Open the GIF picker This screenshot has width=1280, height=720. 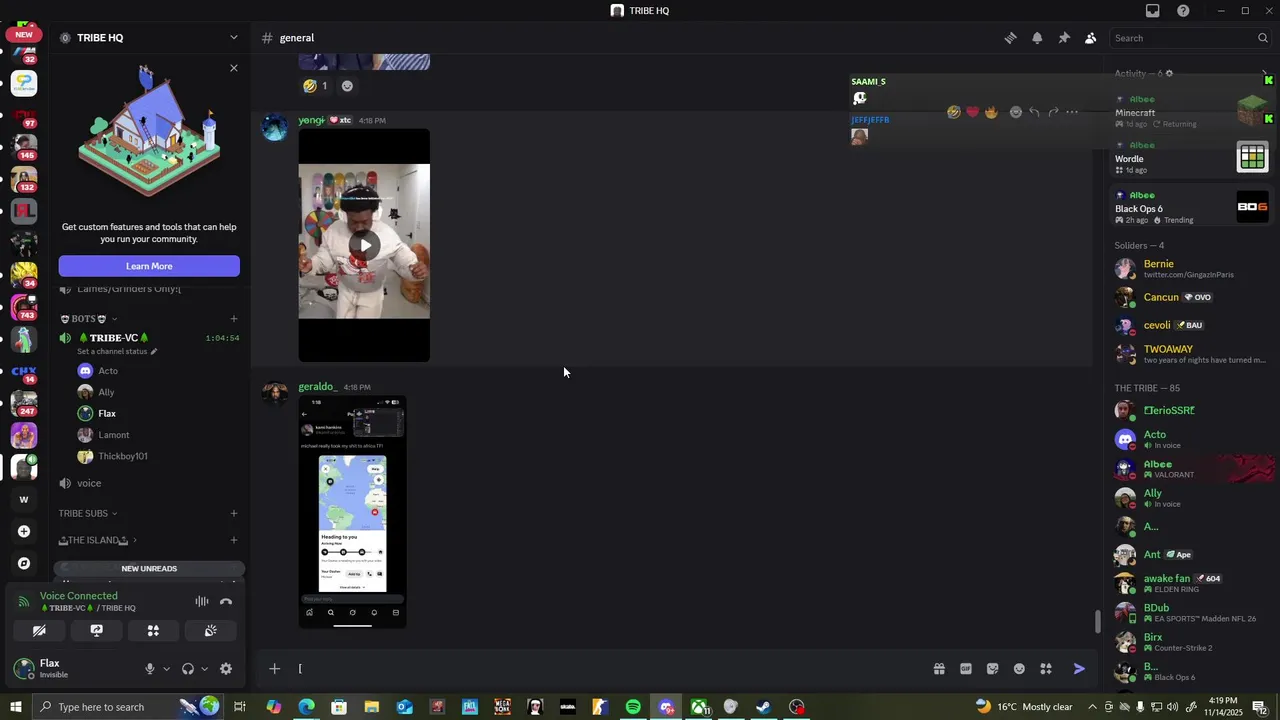point(966,669)
